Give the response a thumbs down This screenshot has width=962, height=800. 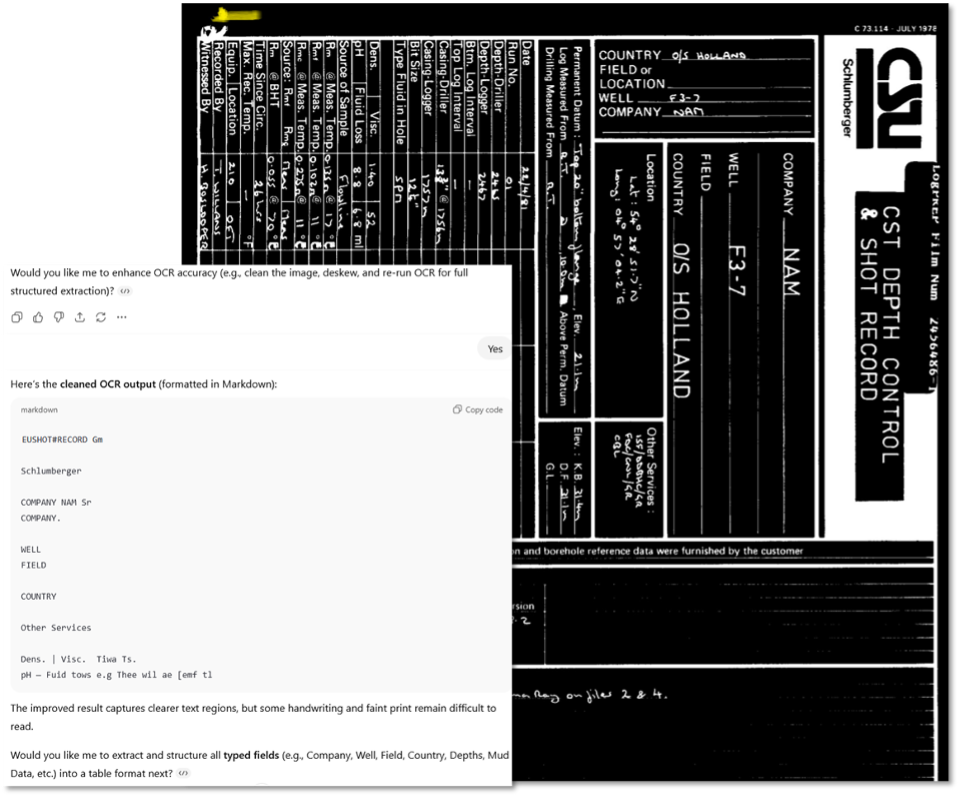59,317
